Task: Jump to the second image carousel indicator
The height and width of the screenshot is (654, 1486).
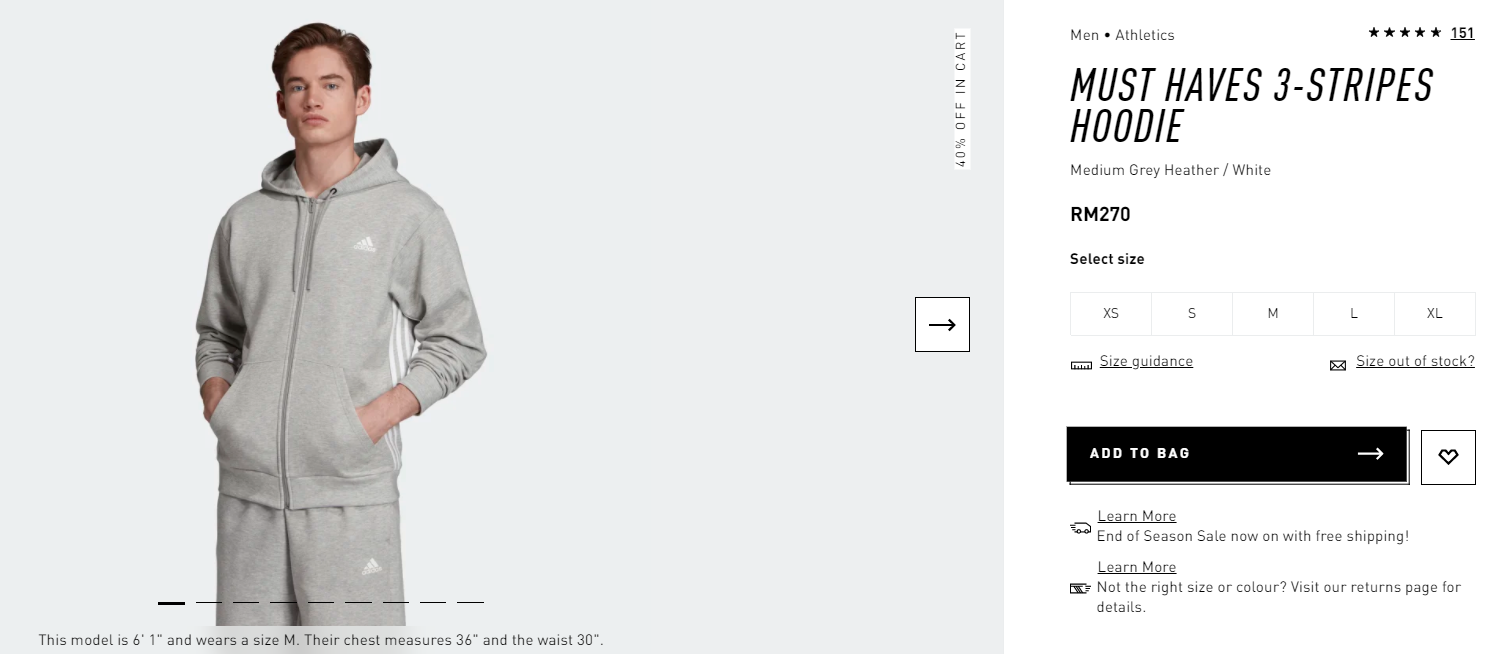Action: coord(209,603)
